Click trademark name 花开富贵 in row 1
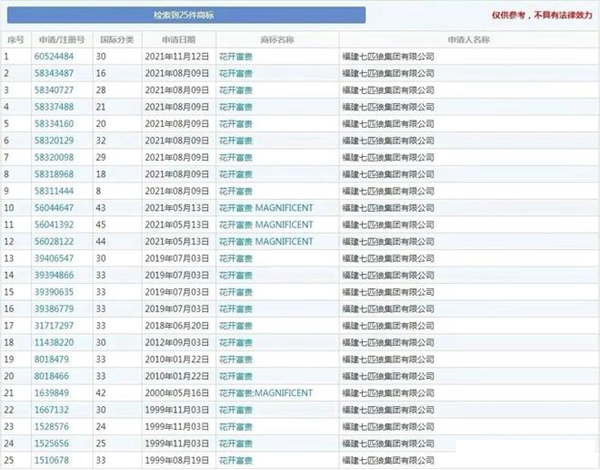 pyautogui.click(x=236, y=57)
